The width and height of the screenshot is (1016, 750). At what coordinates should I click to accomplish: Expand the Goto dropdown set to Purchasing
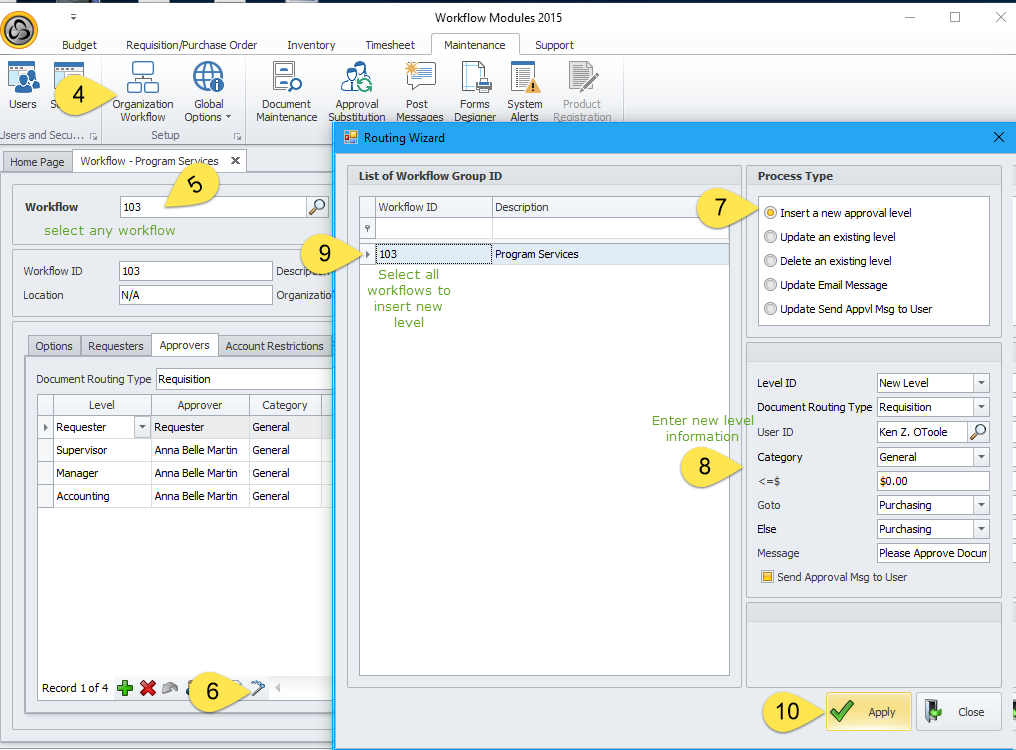tap(981, 505)
